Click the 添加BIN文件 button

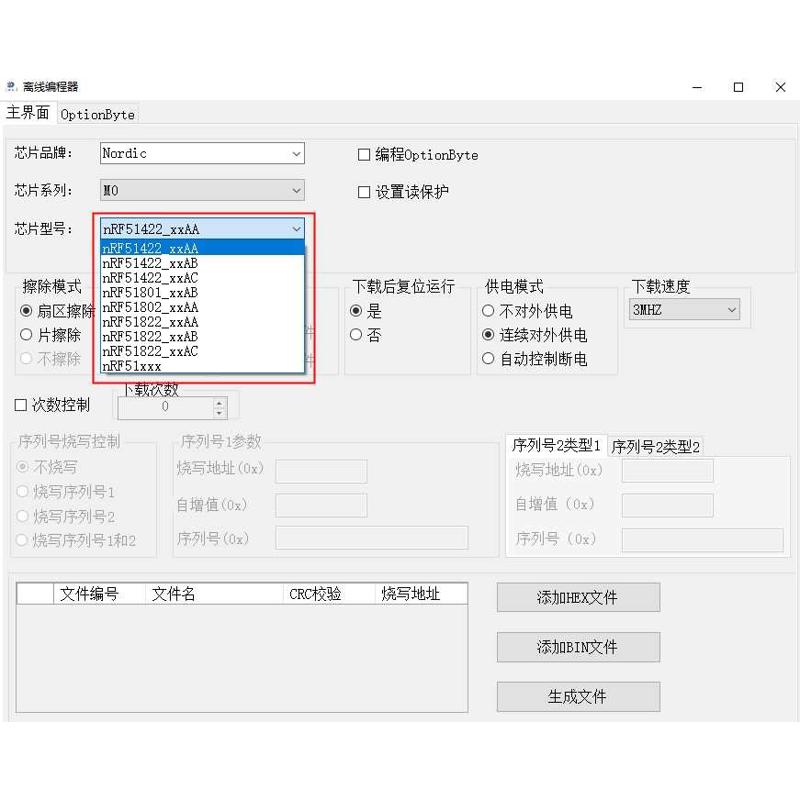pos(578,647)
